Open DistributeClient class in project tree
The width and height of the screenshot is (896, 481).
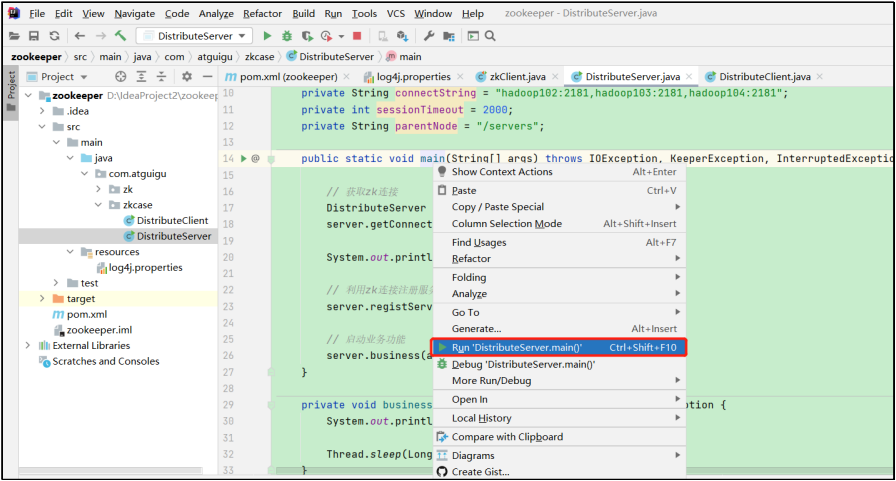click(172, 221)
